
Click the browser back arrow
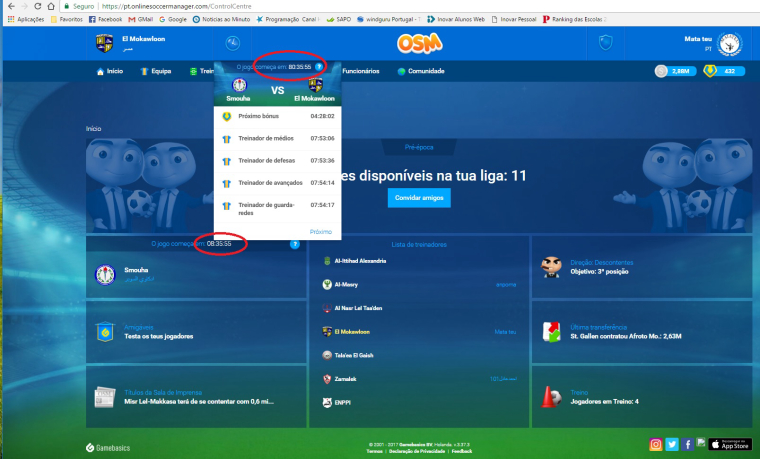click(11, 6)
